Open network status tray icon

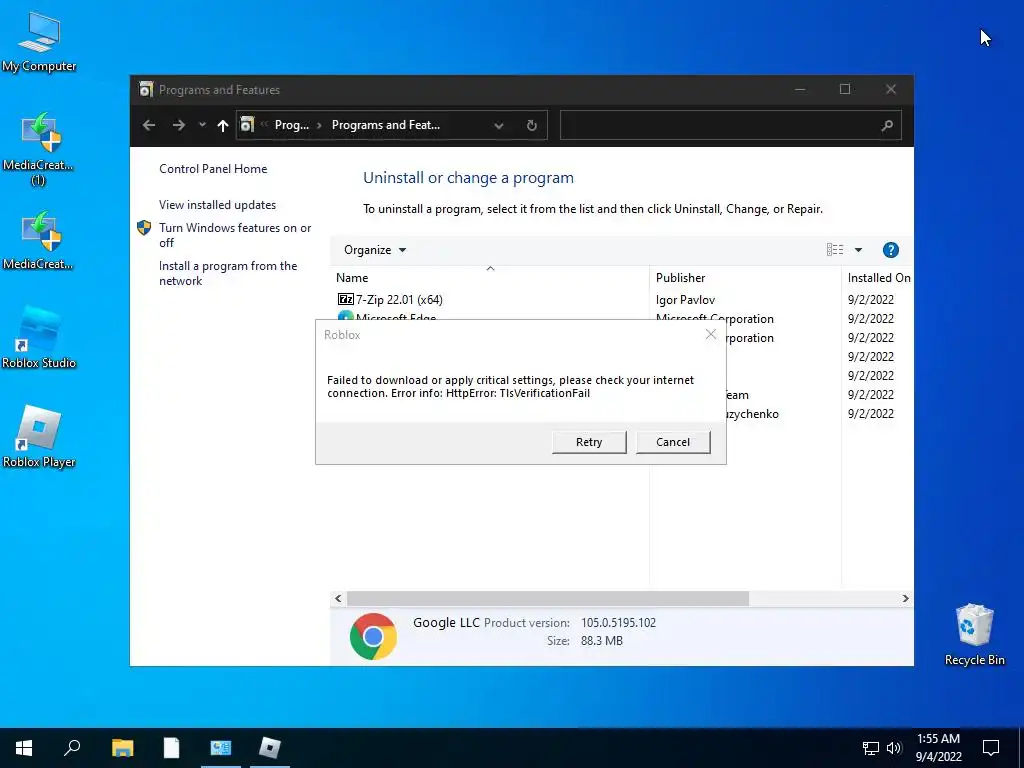tap(871, 748)
